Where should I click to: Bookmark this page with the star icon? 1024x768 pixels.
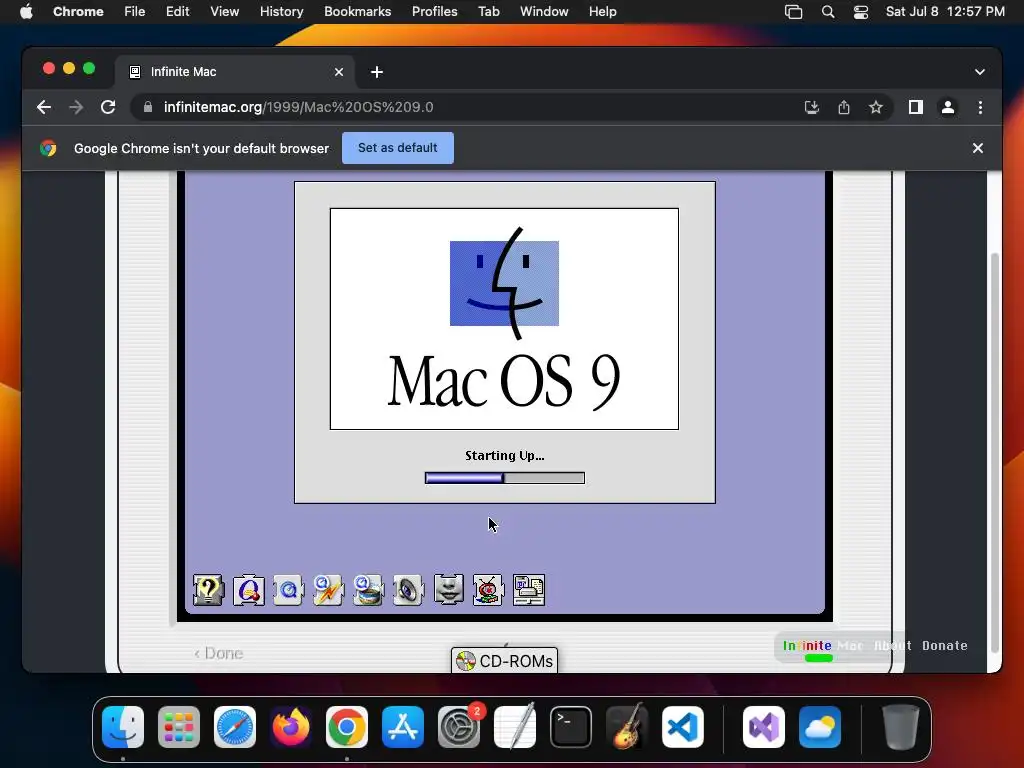876,107
